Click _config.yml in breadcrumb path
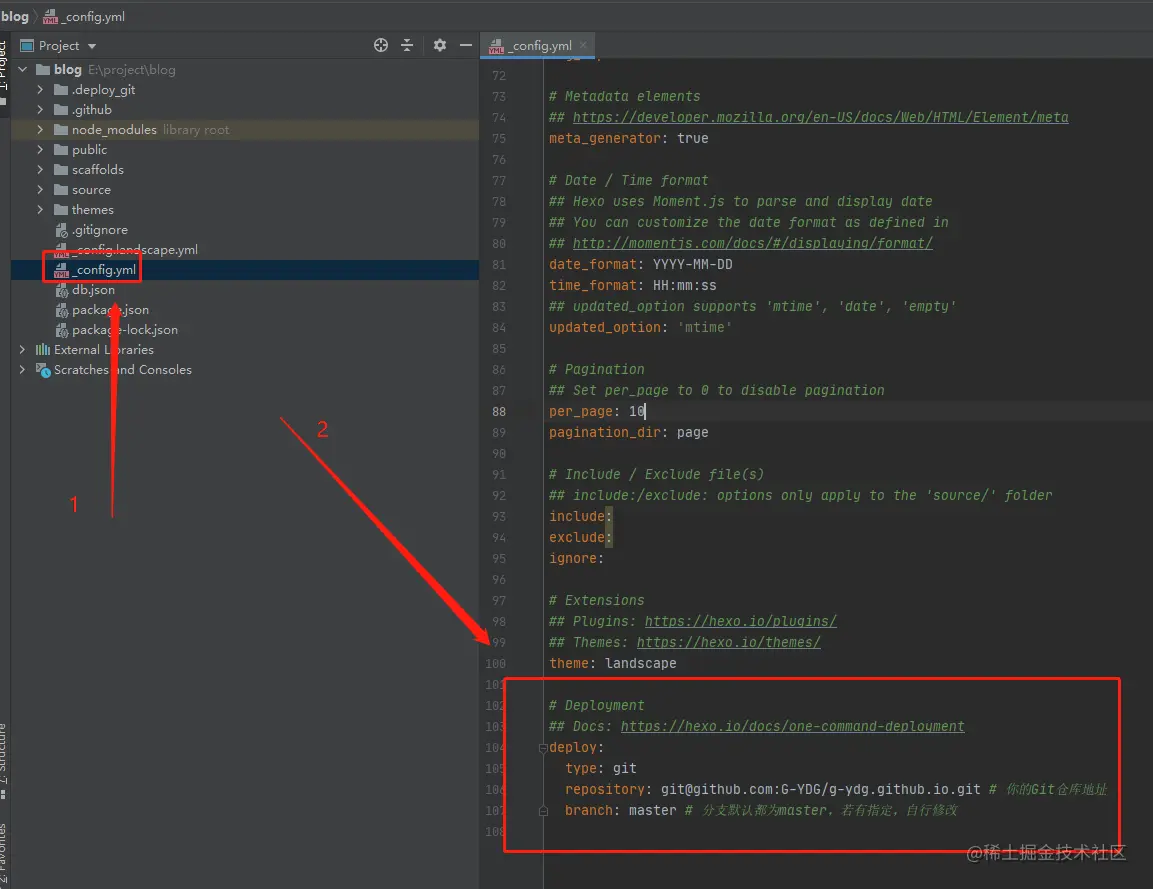Viewport: 1153px width, 889px height. pyautogui.click(x=94, y=16)
